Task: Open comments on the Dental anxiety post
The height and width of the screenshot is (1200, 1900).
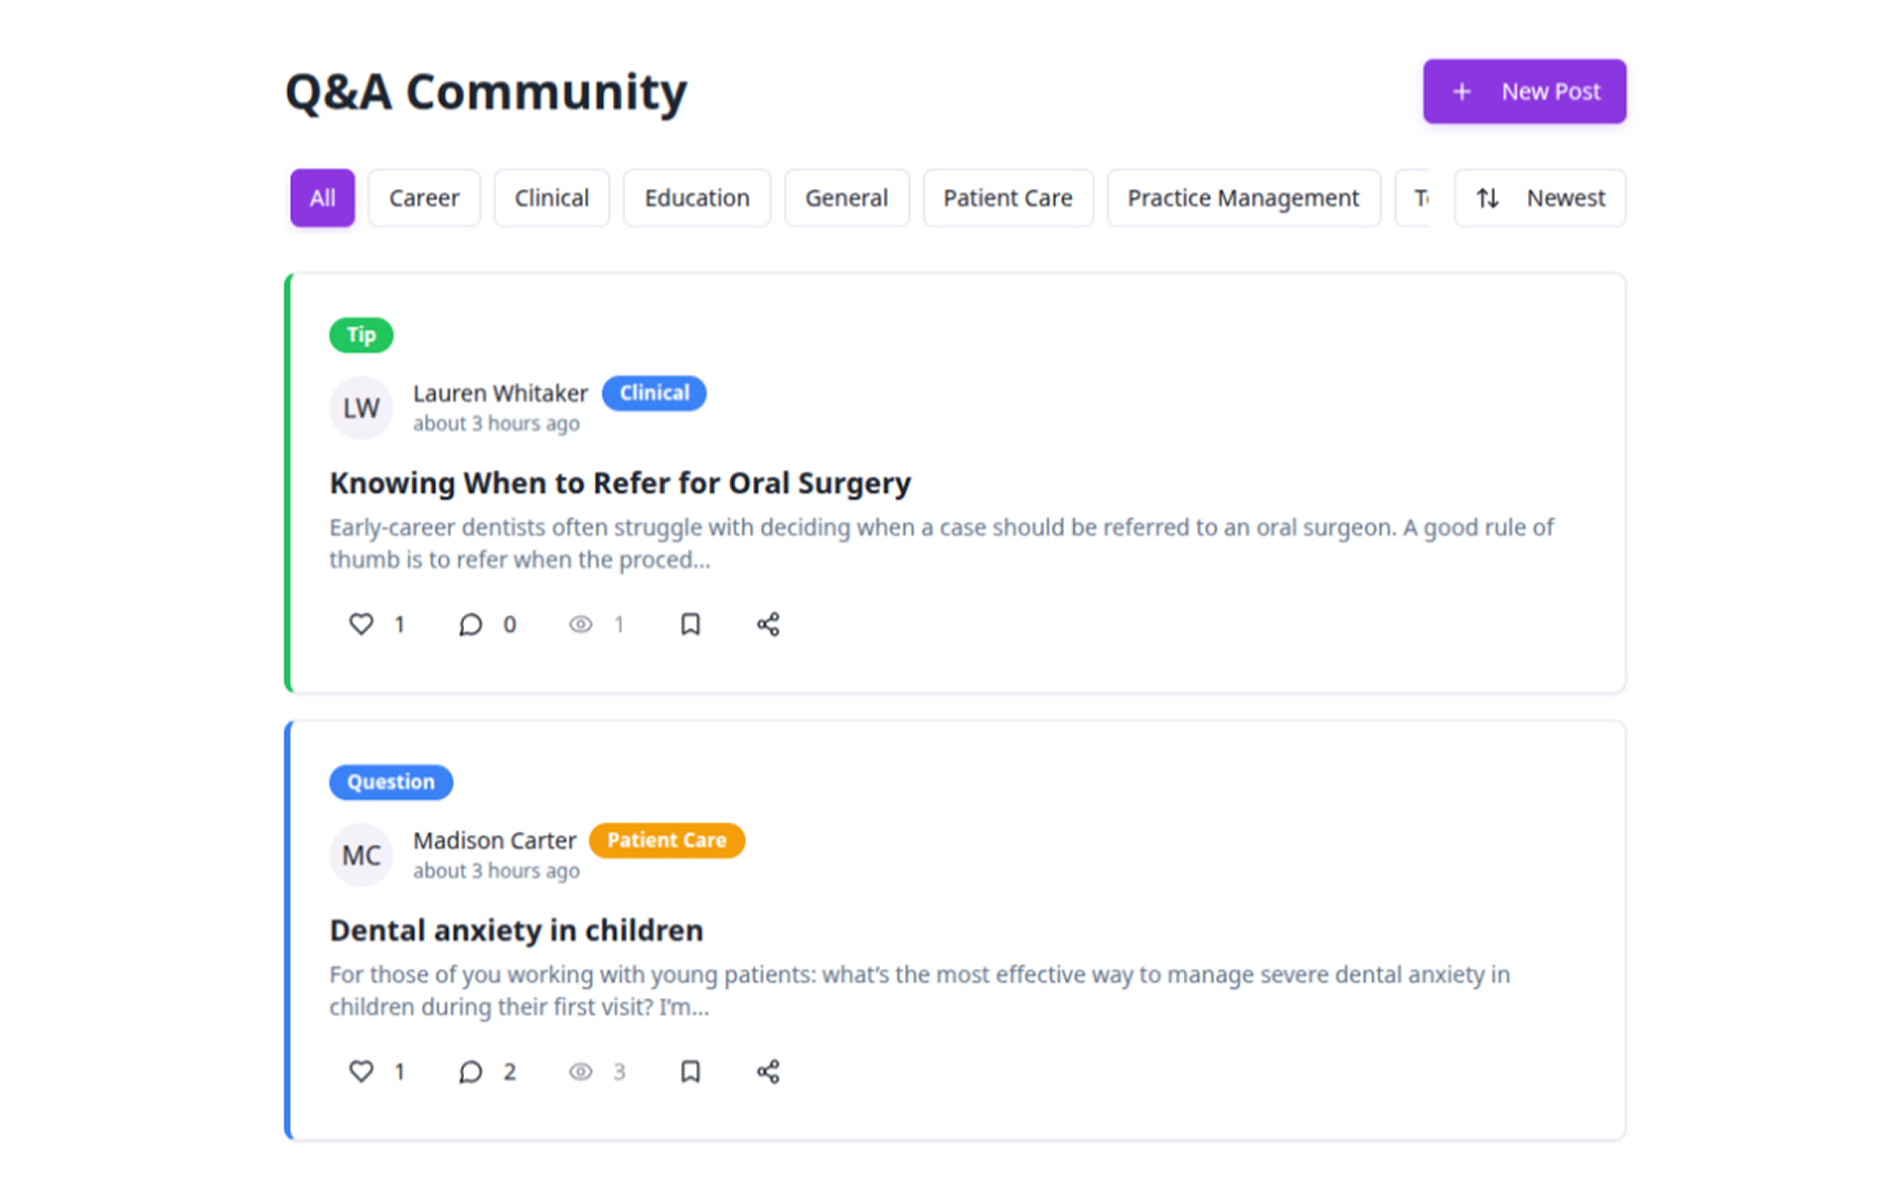Action: coord(471,1071)
